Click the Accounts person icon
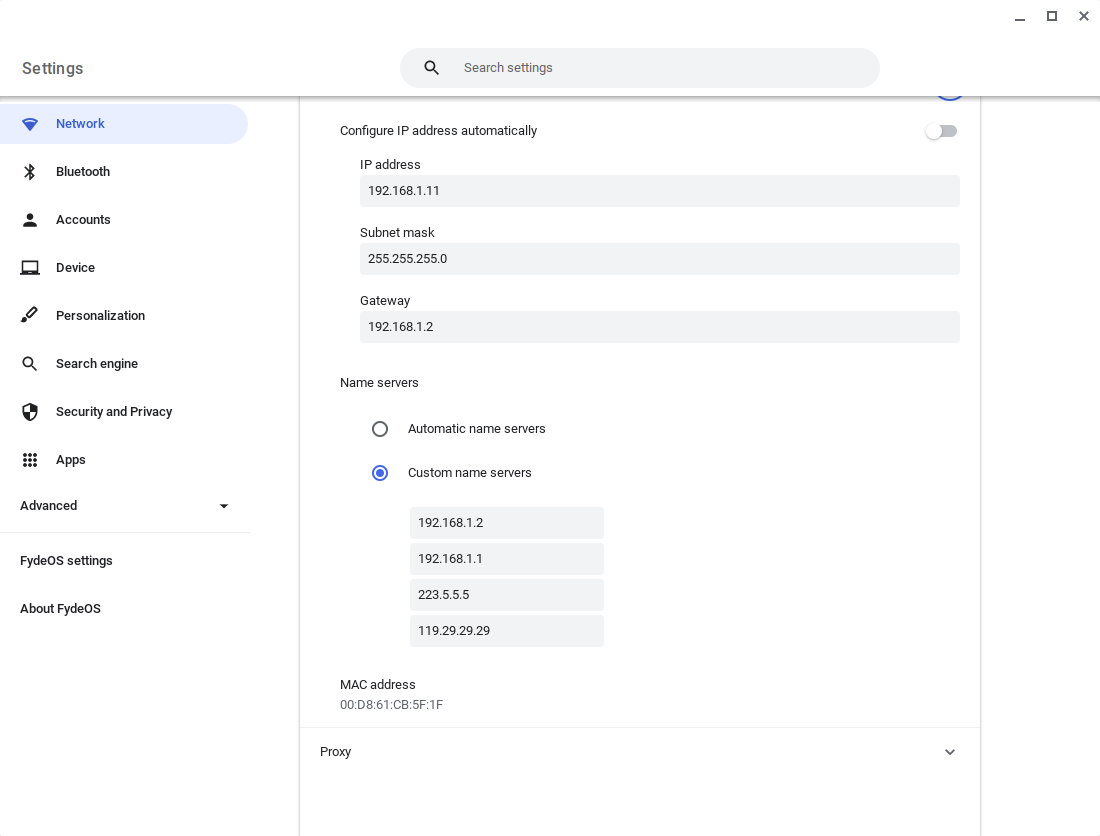This screenshot has height=836, width=1100. point(29,220)
